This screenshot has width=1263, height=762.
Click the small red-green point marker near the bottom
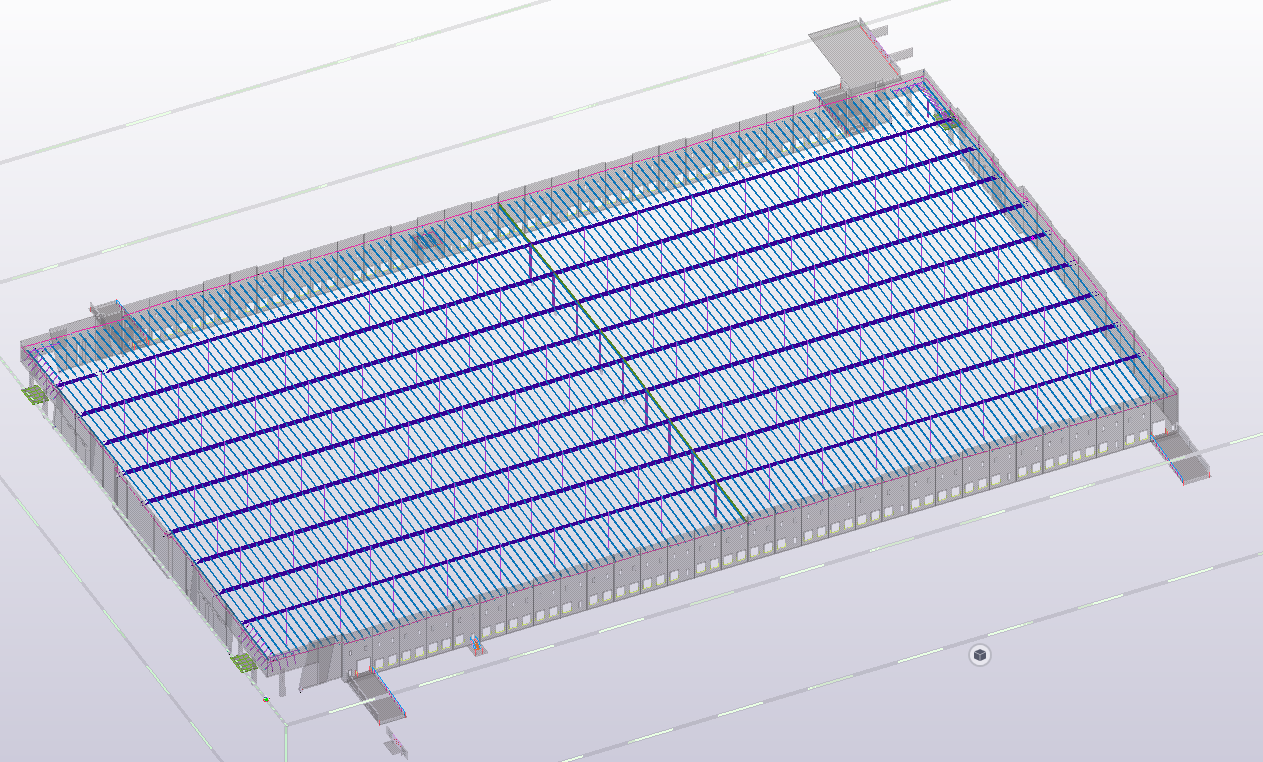[x=266, y=699]
